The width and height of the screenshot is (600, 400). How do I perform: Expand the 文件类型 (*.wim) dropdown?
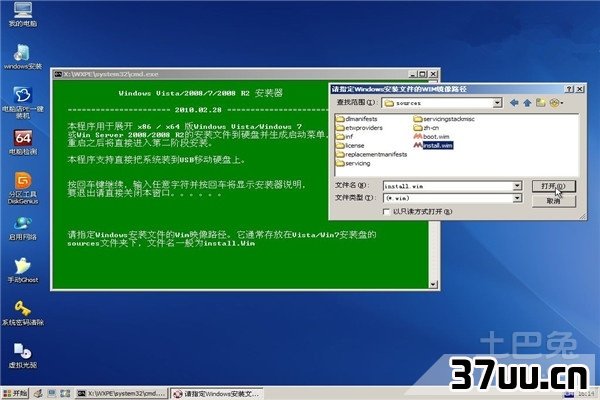tap(517, 198)
